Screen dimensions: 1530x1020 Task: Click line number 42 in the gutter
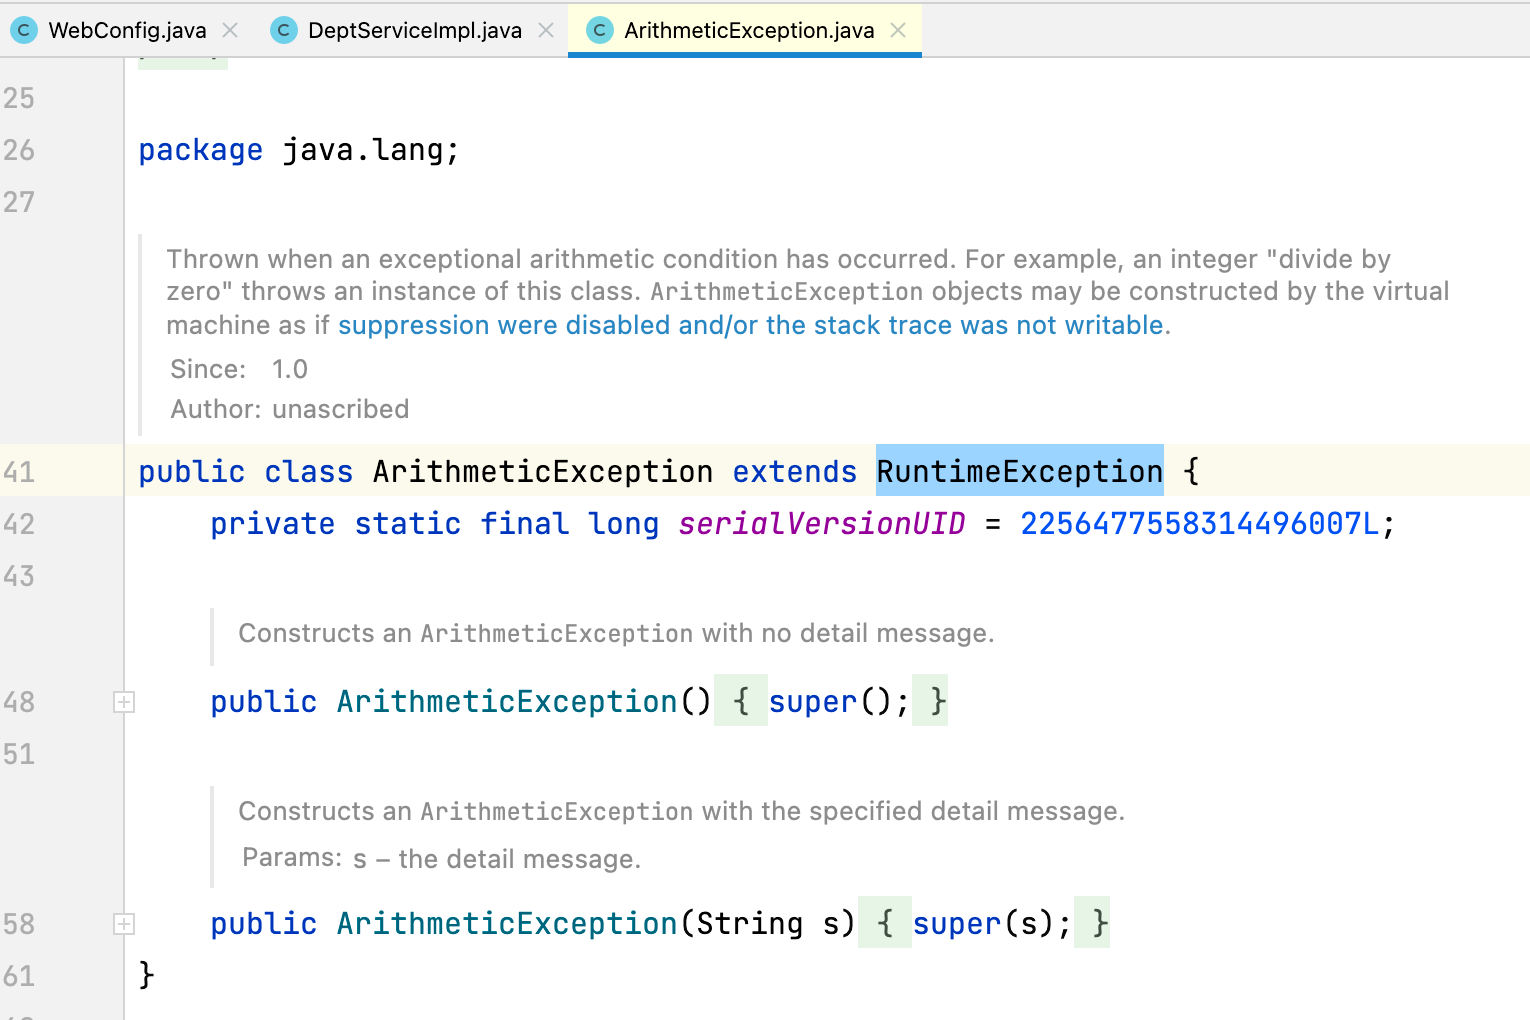tap(19, 524)
